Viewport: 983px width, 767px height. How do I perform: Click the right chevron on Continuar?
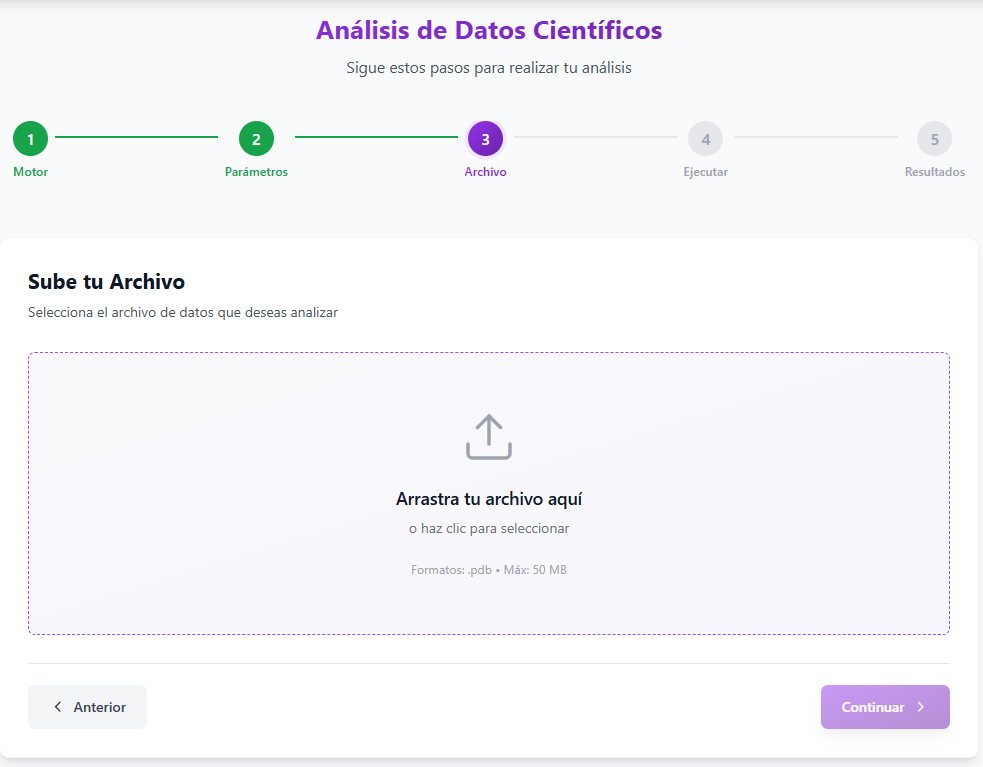click(x=921, y=707)
